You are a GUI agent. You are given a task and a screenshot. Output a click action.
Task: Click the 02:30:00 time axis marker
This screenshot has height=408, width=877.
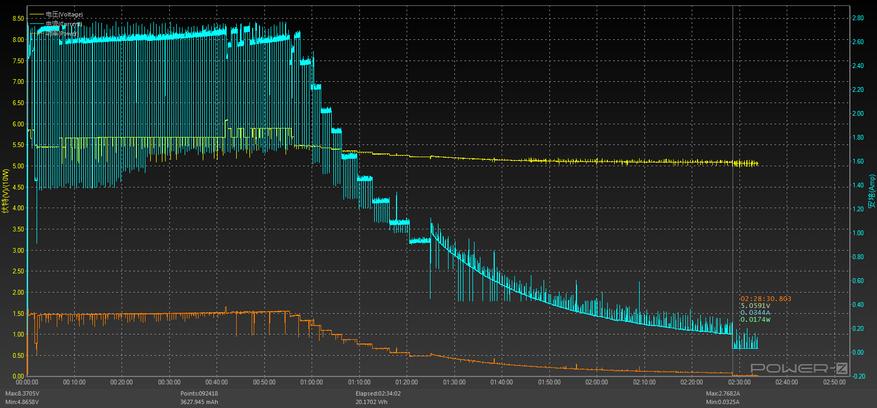pos(739,382)
